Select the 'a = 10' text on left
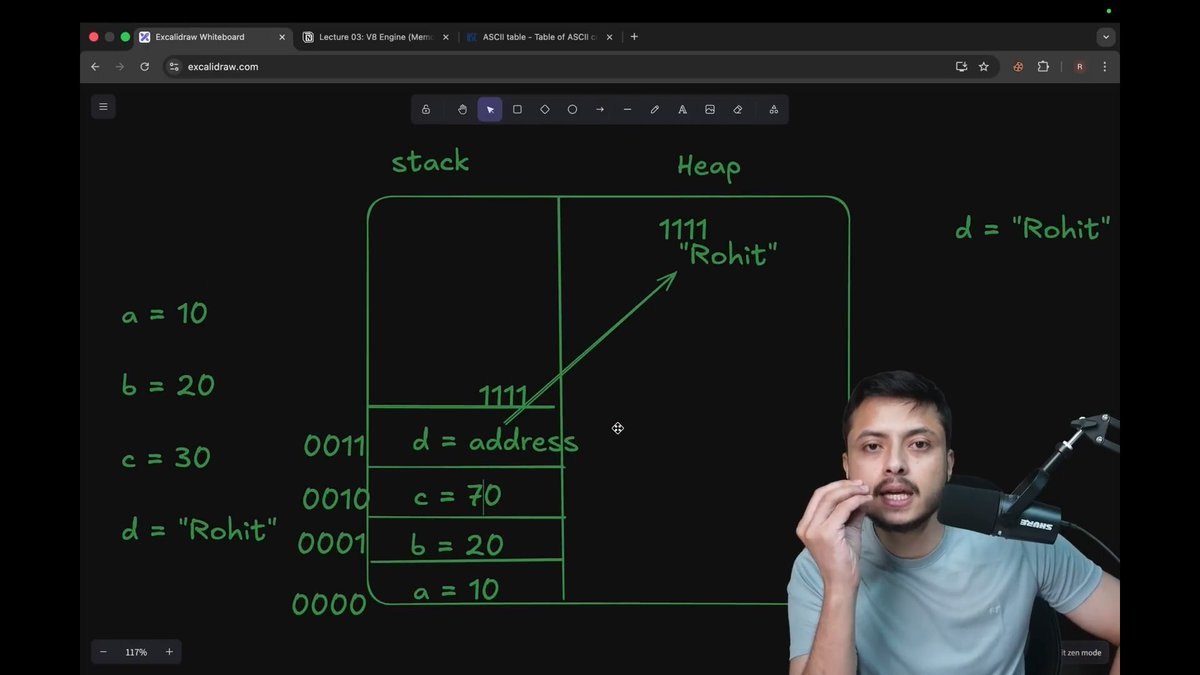Viewport: 1200px width, 675px height. [x=164, y=314]
